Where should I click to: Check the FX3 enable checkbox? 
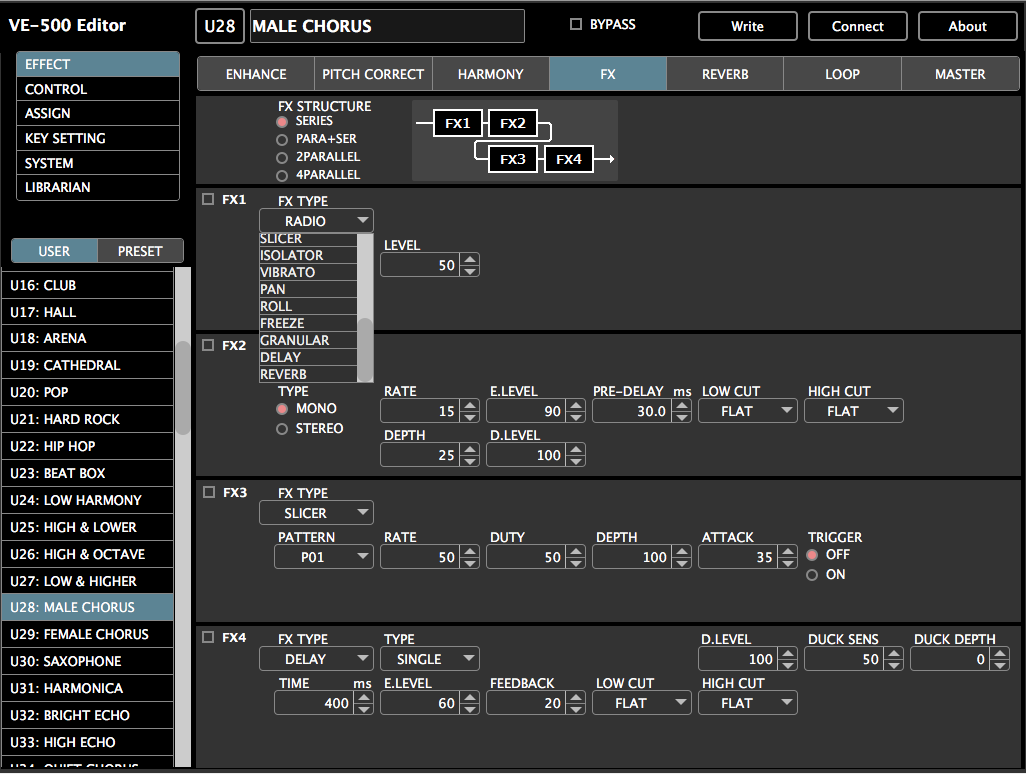point(209,492)
